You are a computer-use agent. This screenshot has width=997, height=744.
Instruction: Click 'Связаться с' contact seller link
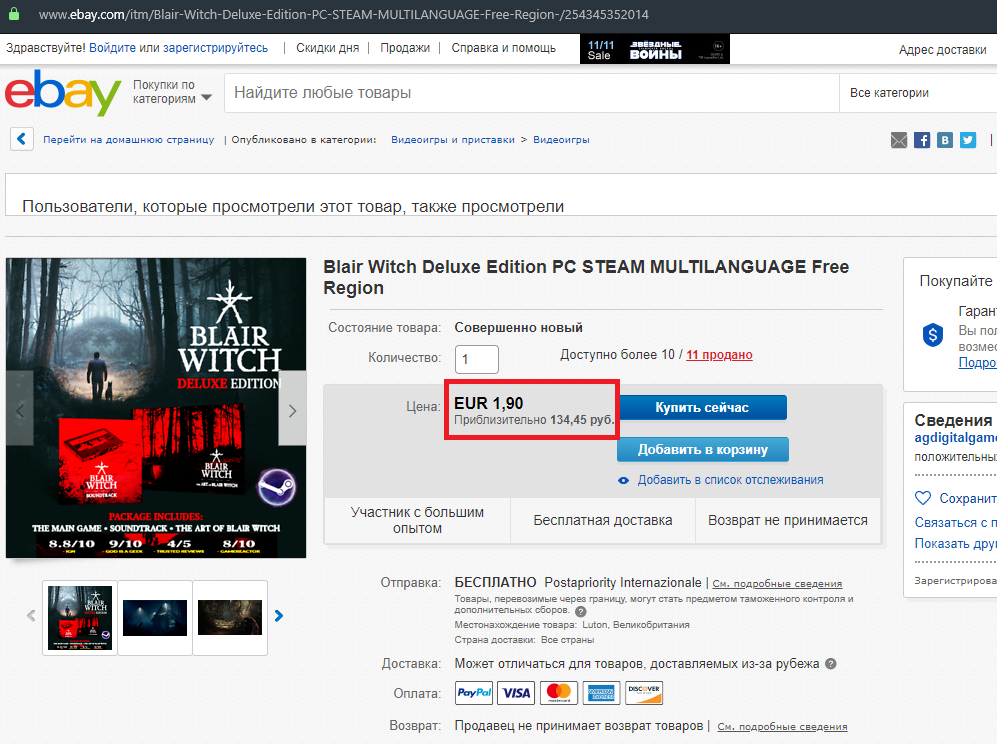point(956,523)
